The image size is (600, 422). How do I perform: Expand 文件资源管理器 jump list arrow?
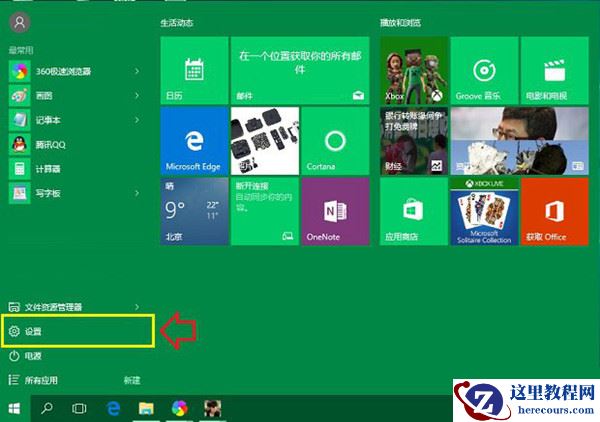click(137, 307)
